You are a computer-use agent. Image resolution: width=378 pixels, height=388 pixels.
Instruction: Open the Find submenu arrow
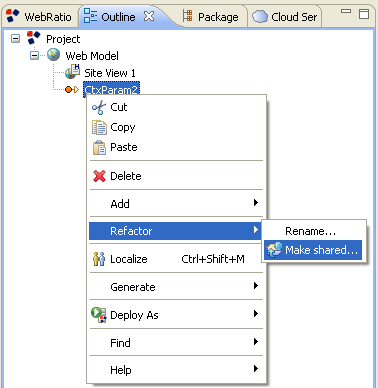coord(256,342)
